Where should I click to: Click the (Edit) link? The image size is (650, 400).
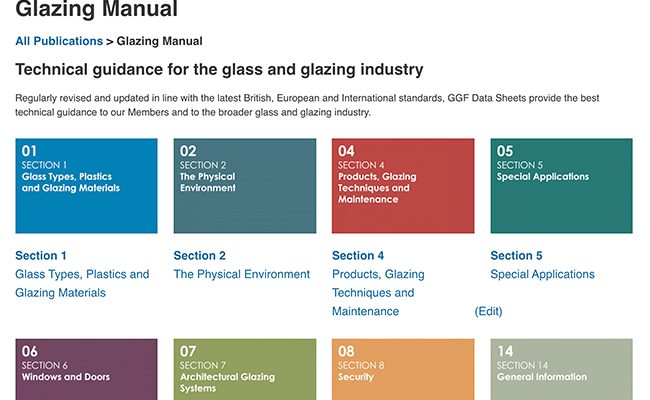[488, 311]
